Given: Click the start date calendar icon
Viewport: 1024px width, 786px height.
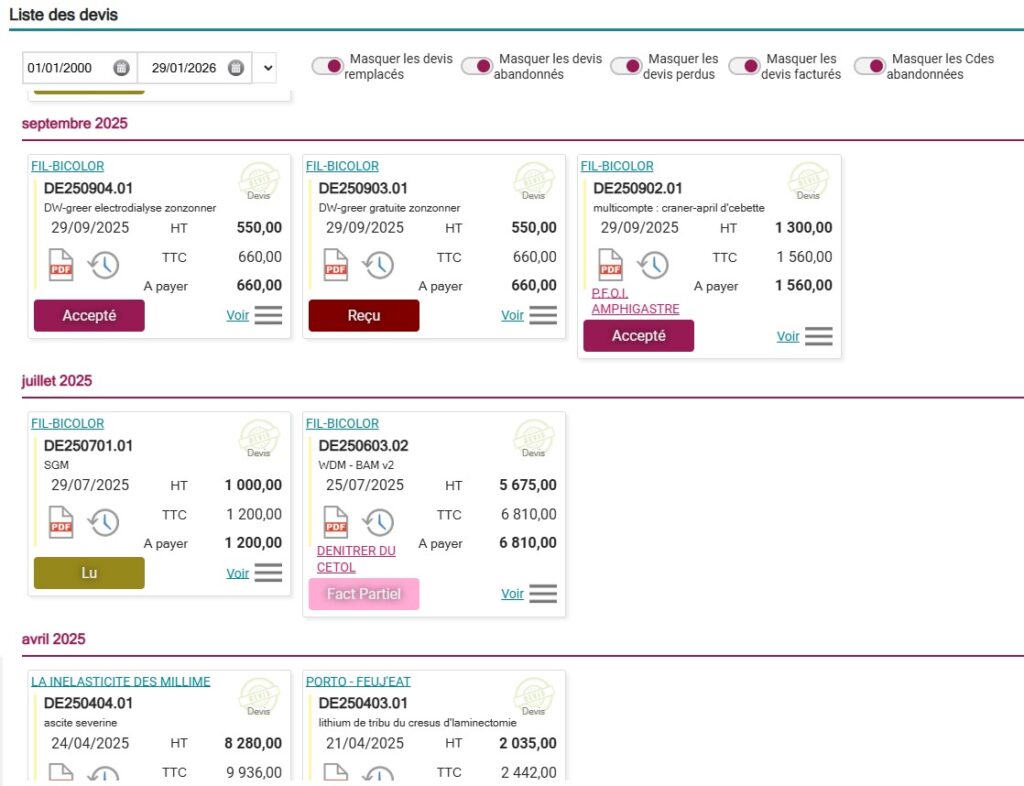Looking at the screenshot, I should pos(121,68).
